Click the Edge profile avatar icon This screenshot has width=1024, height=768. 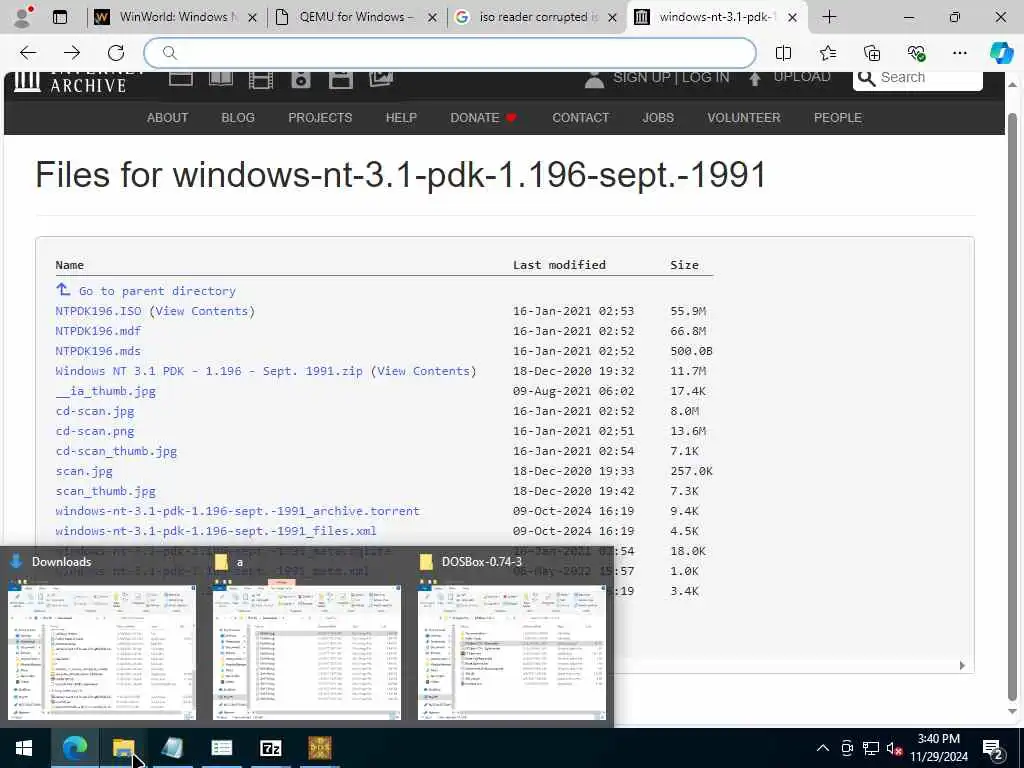[24, 17]
